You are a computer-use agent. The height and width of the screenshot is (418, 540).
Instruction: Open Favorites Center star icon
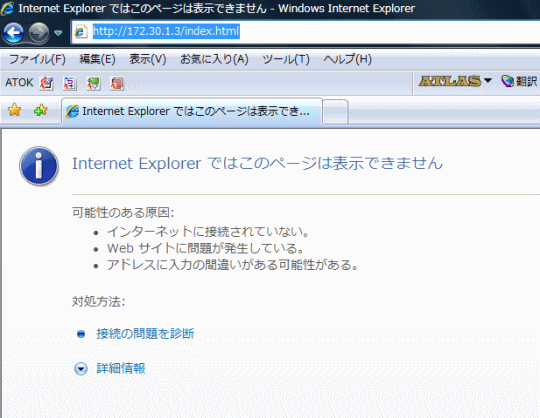pos(14,110)
